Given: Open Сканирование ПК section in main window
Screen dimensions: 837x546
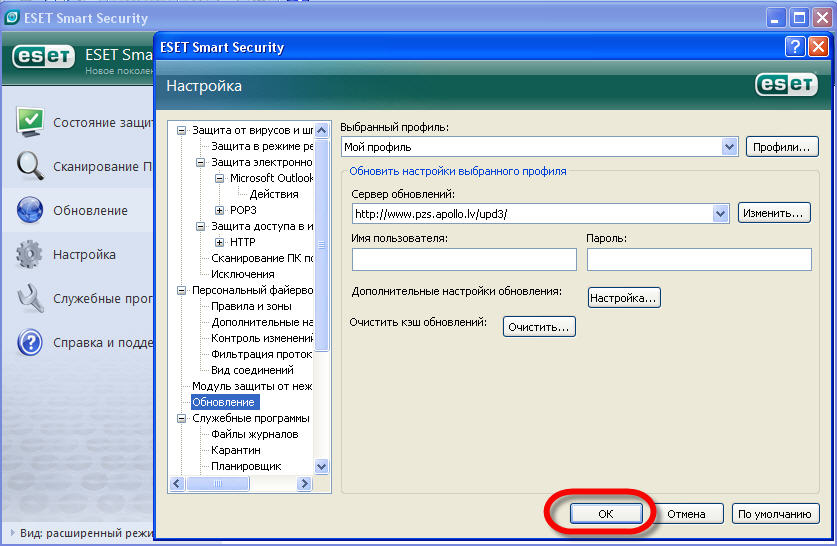Looking at the screenshot, I should coord(103,167).
